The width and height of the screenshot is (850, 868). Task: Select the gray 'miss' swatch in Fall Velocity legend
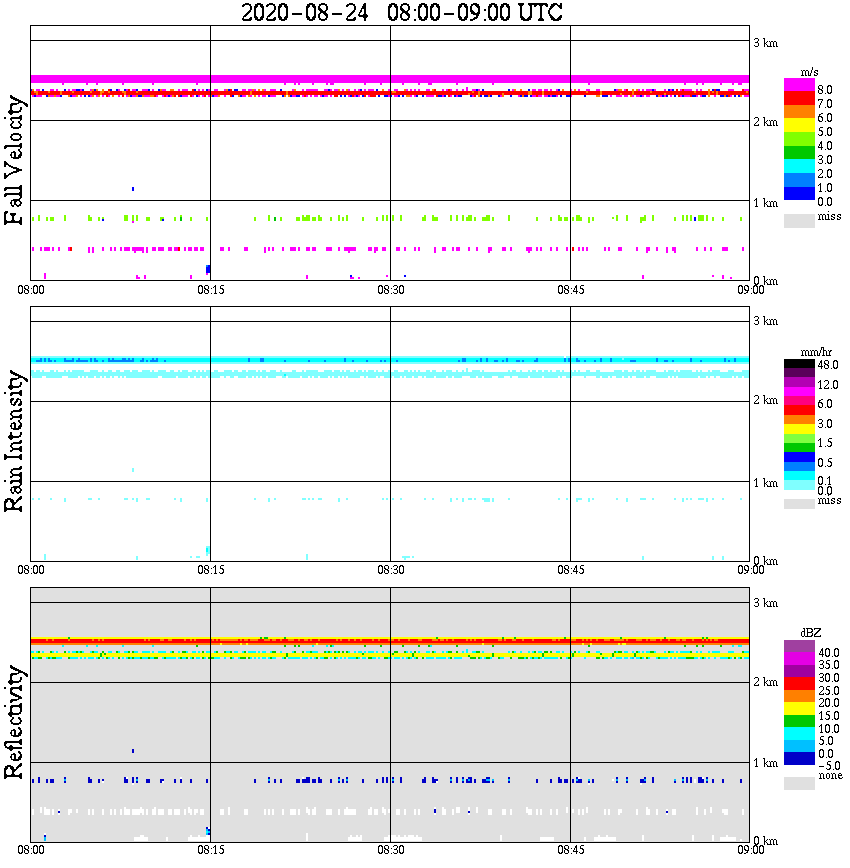(x=799, y=221)
